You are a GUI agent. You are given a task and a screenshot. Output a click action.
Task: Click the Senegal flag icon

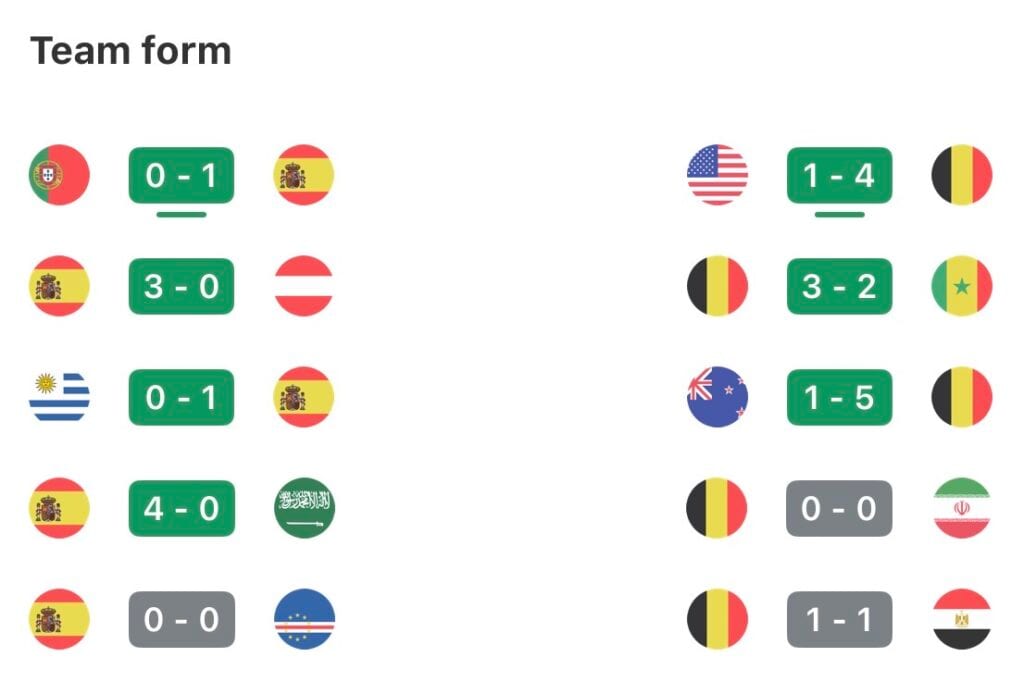coord(961,286)
